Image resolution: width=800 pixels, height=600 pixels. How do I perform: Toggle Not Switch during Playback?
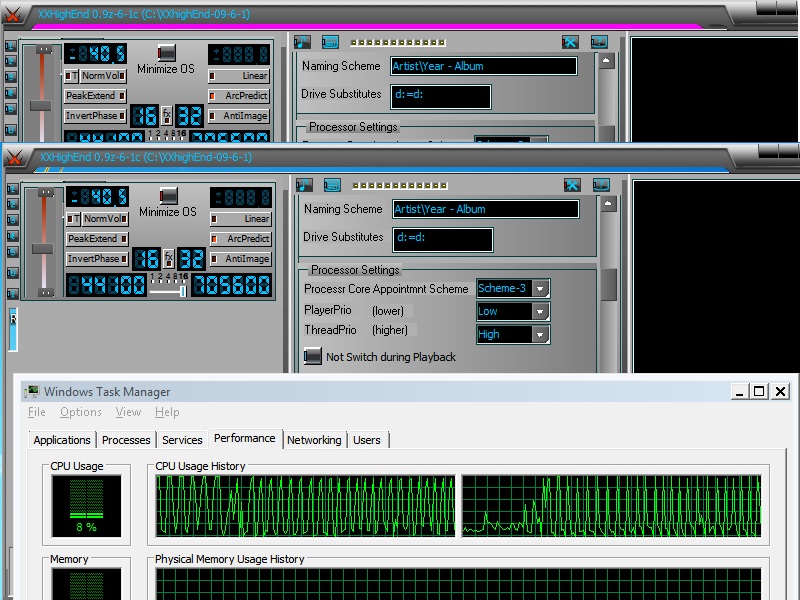click(x=313, y=356)
